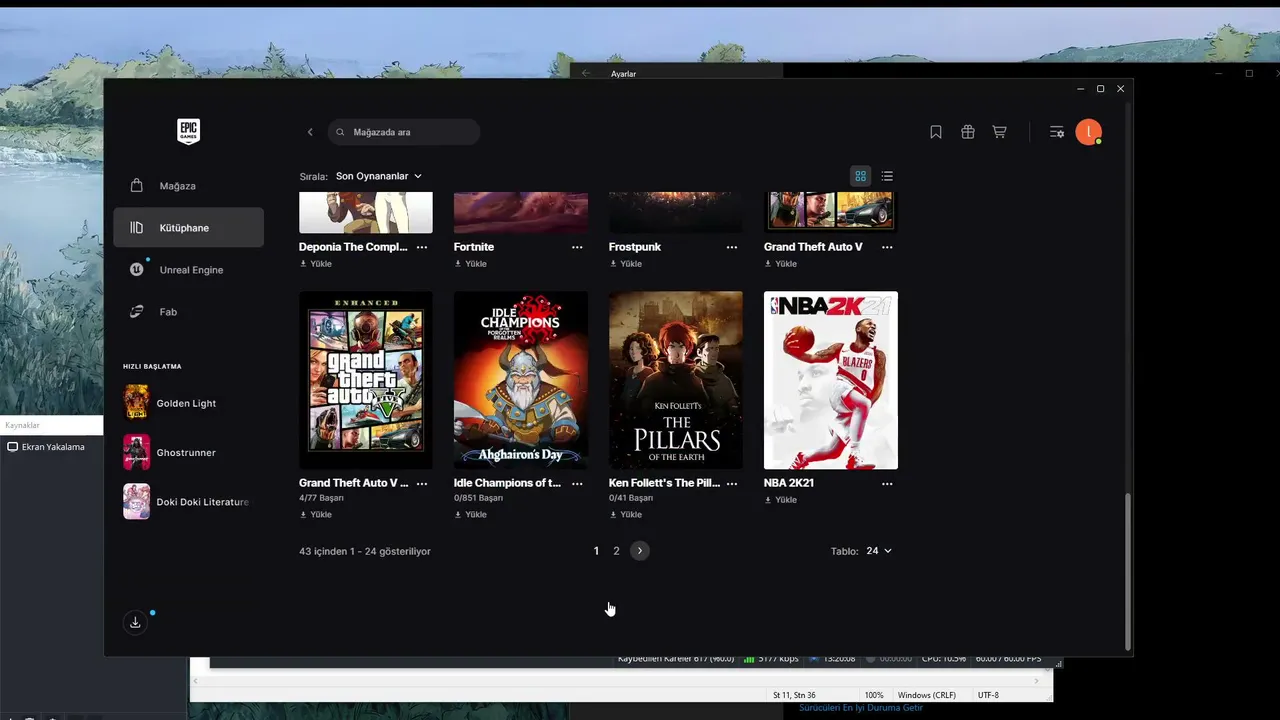
Task: Open Ken Follett's The Pillars title
Action: coord(664,483)
